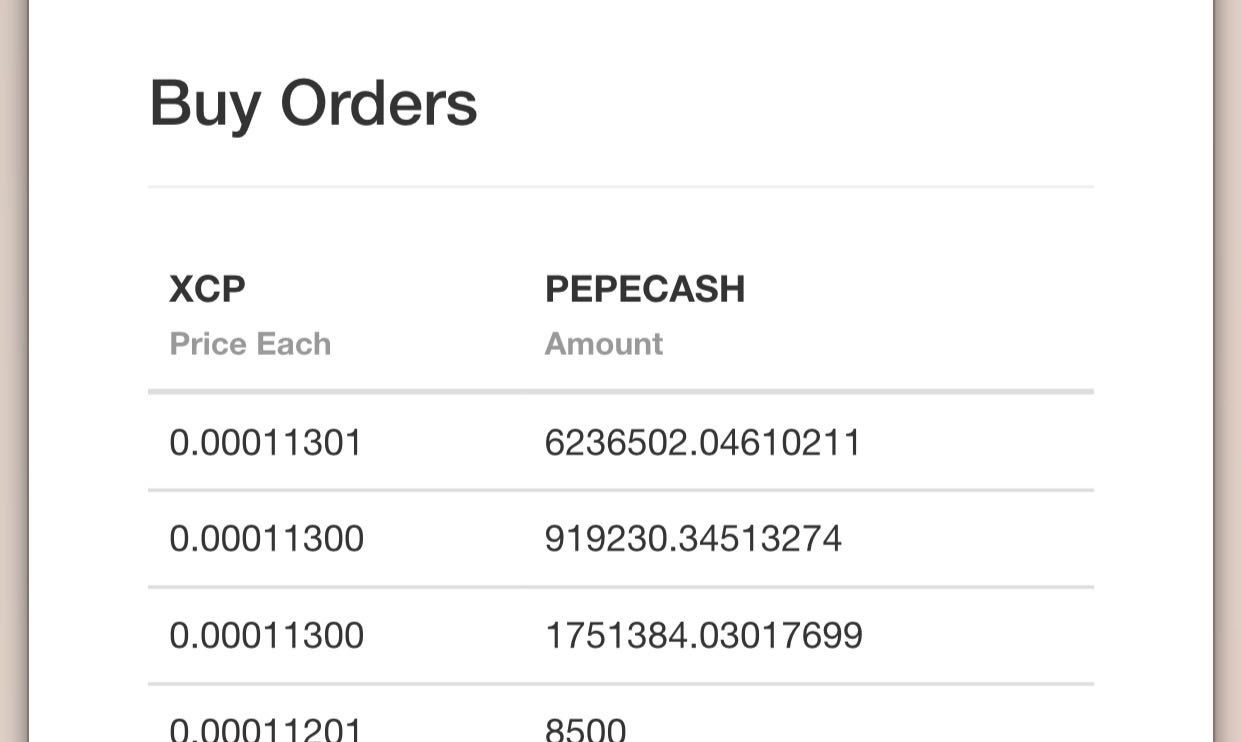Click the Amount sublabel under PEPECASH

point(603,344)
